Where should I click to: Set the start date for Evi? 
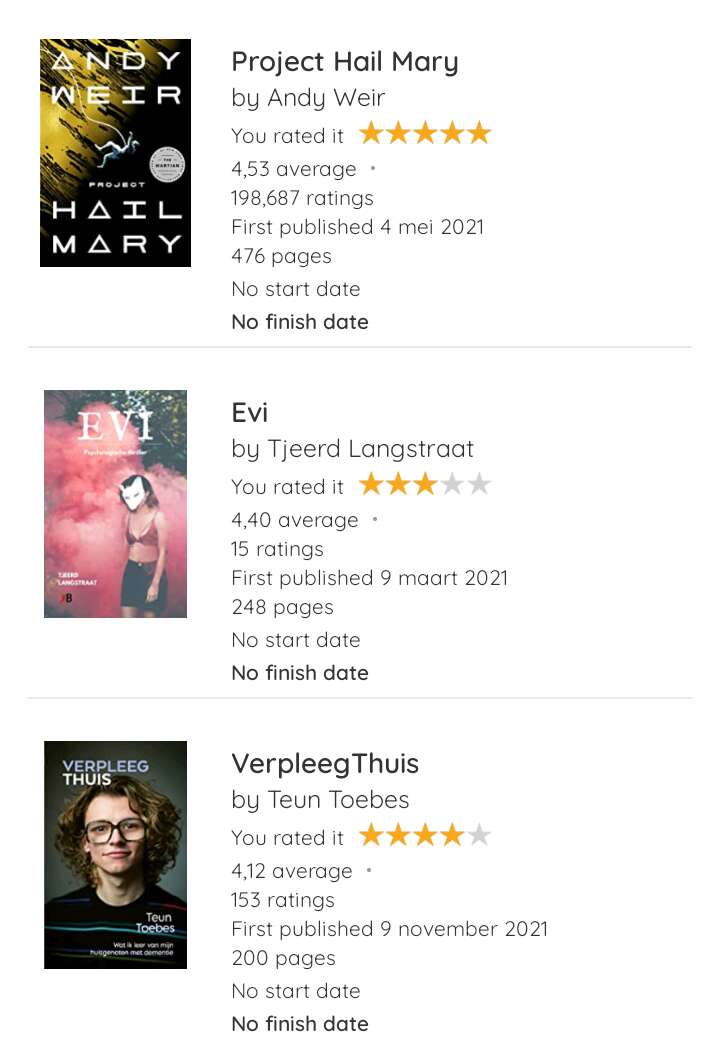pyautogui.click(x=296, y=640)
